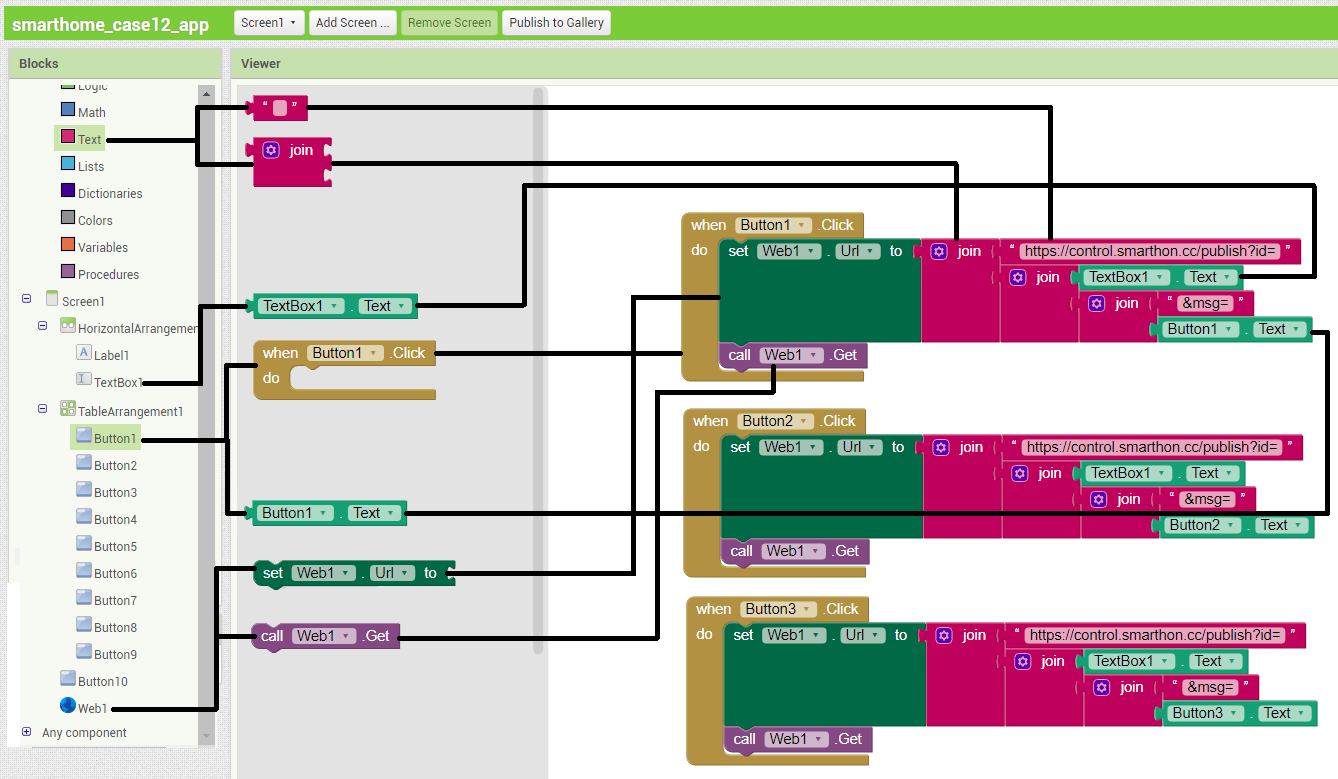
Task: Edit the URL string in Button3.Click block
Action: point(1156,635)
